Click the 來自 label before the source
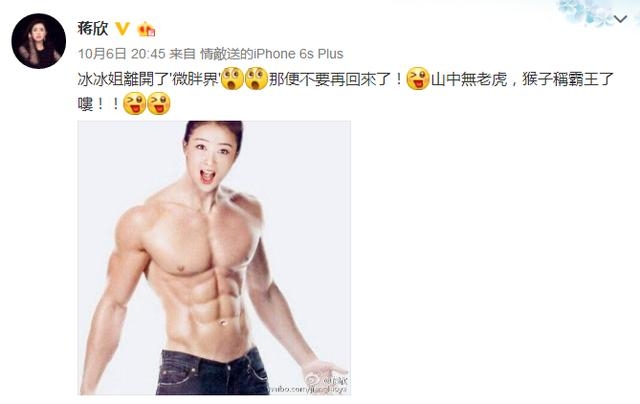 (182, 53)
